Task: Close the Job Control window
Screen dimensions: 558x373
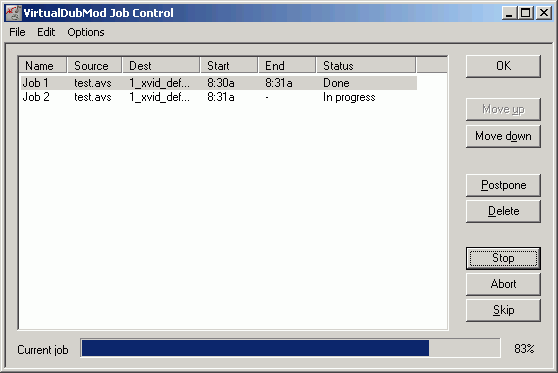Action: tap(544, 13)
